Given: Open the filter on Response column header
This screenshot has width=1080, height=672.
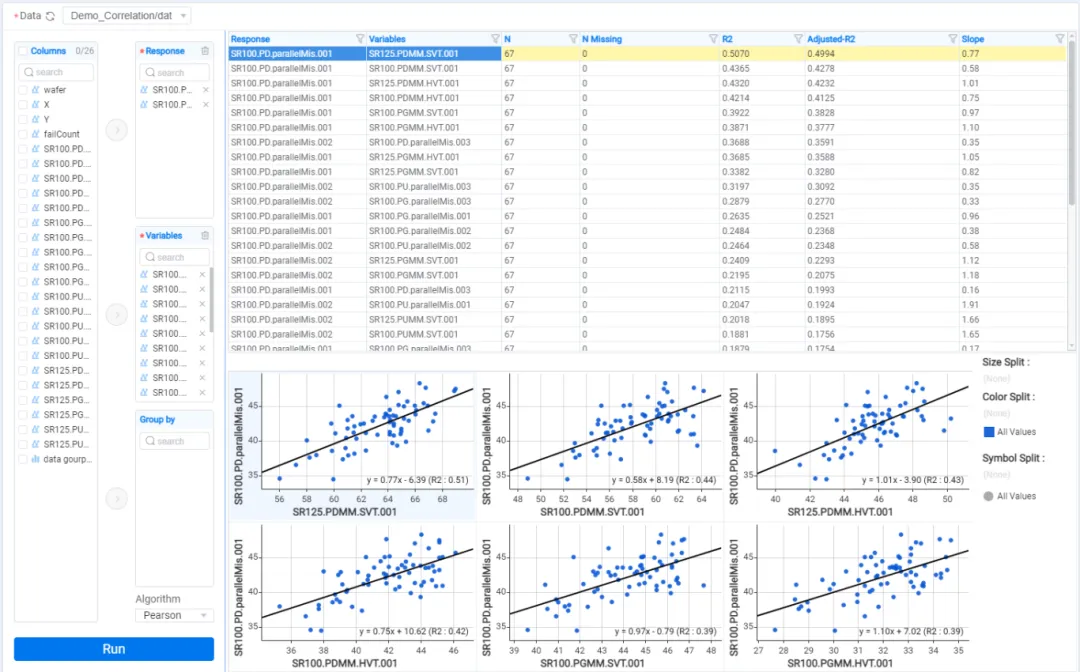Looking at the screenshot, I should pos(360,39).
